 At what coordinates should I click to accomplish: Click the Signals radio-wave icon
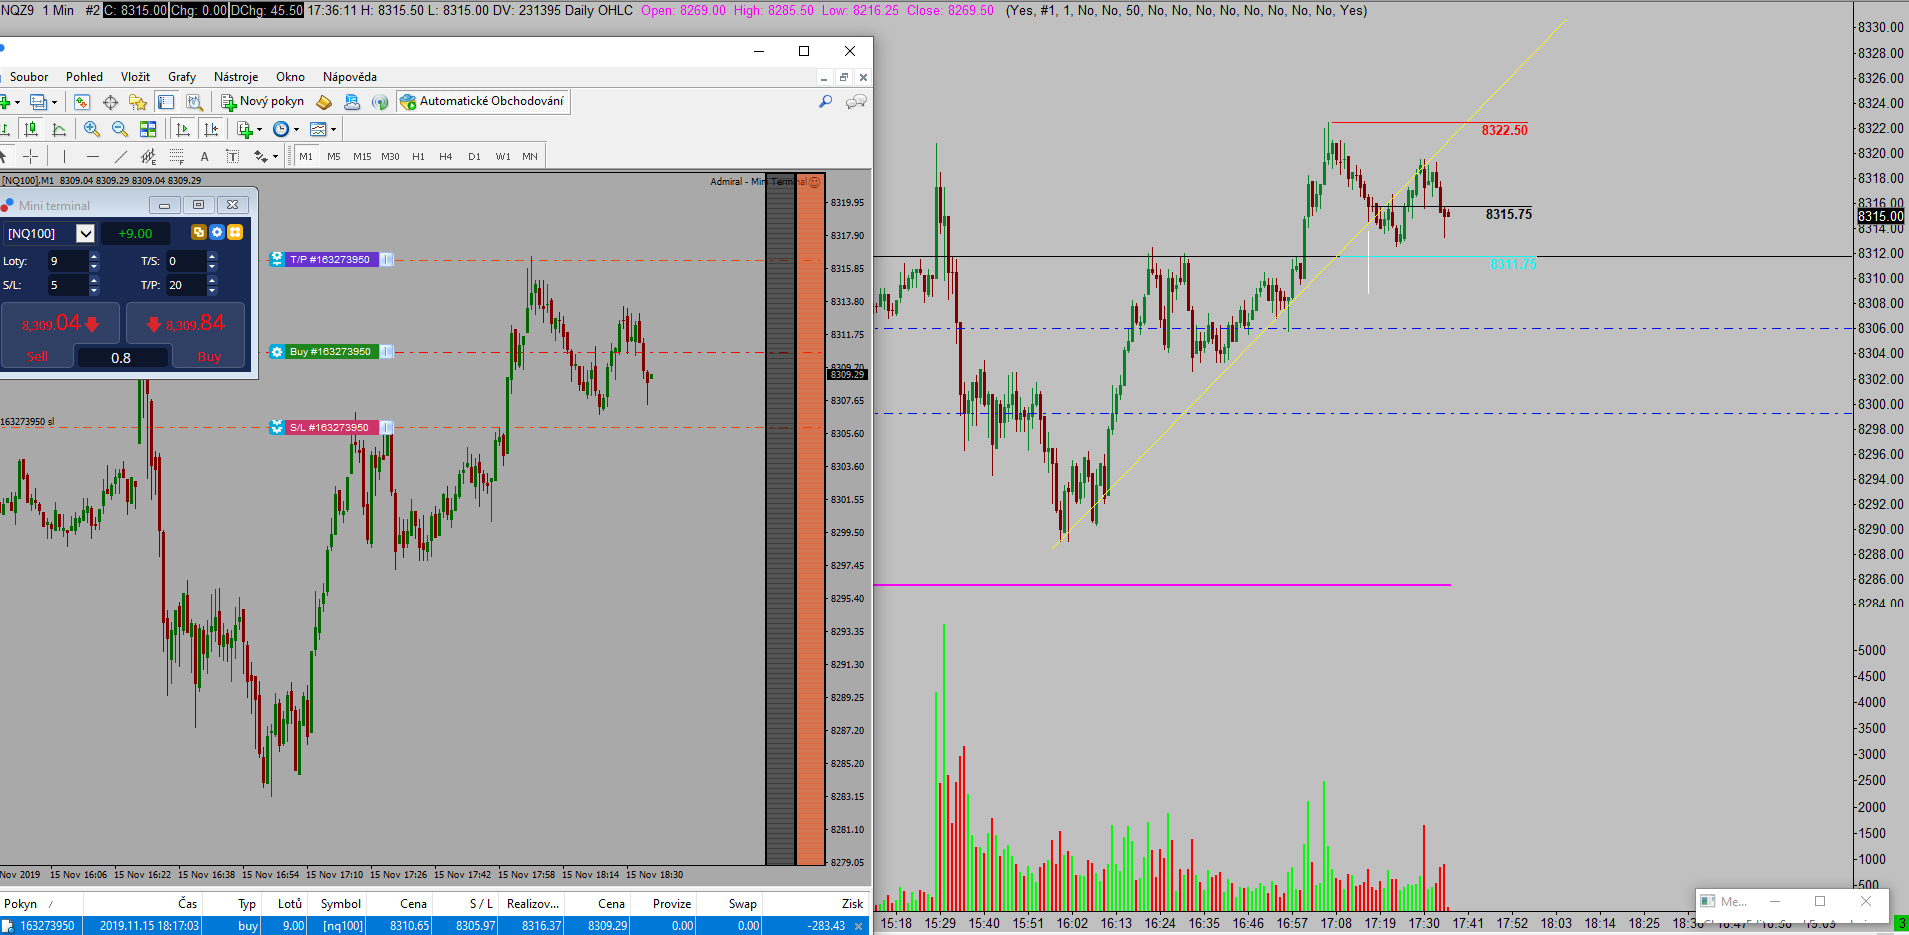tap(380, 102)
